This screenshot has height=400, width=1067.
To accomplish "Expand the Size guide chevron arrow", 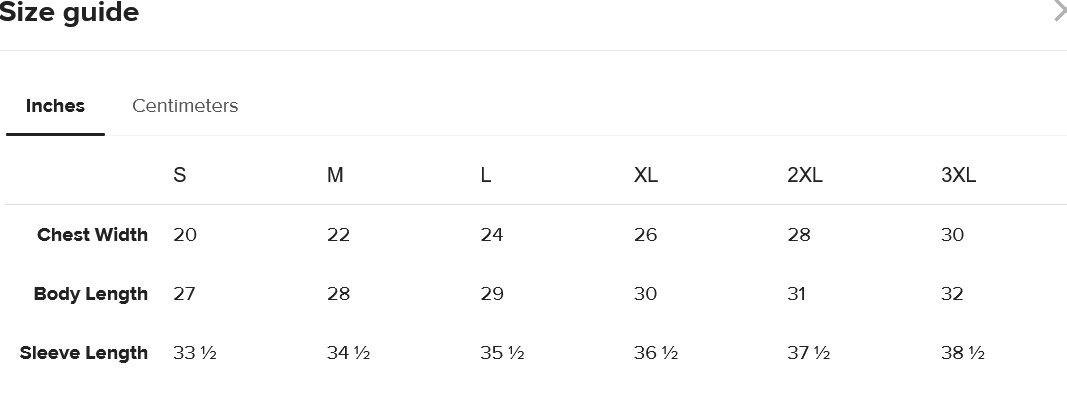I will [1059, 12].
